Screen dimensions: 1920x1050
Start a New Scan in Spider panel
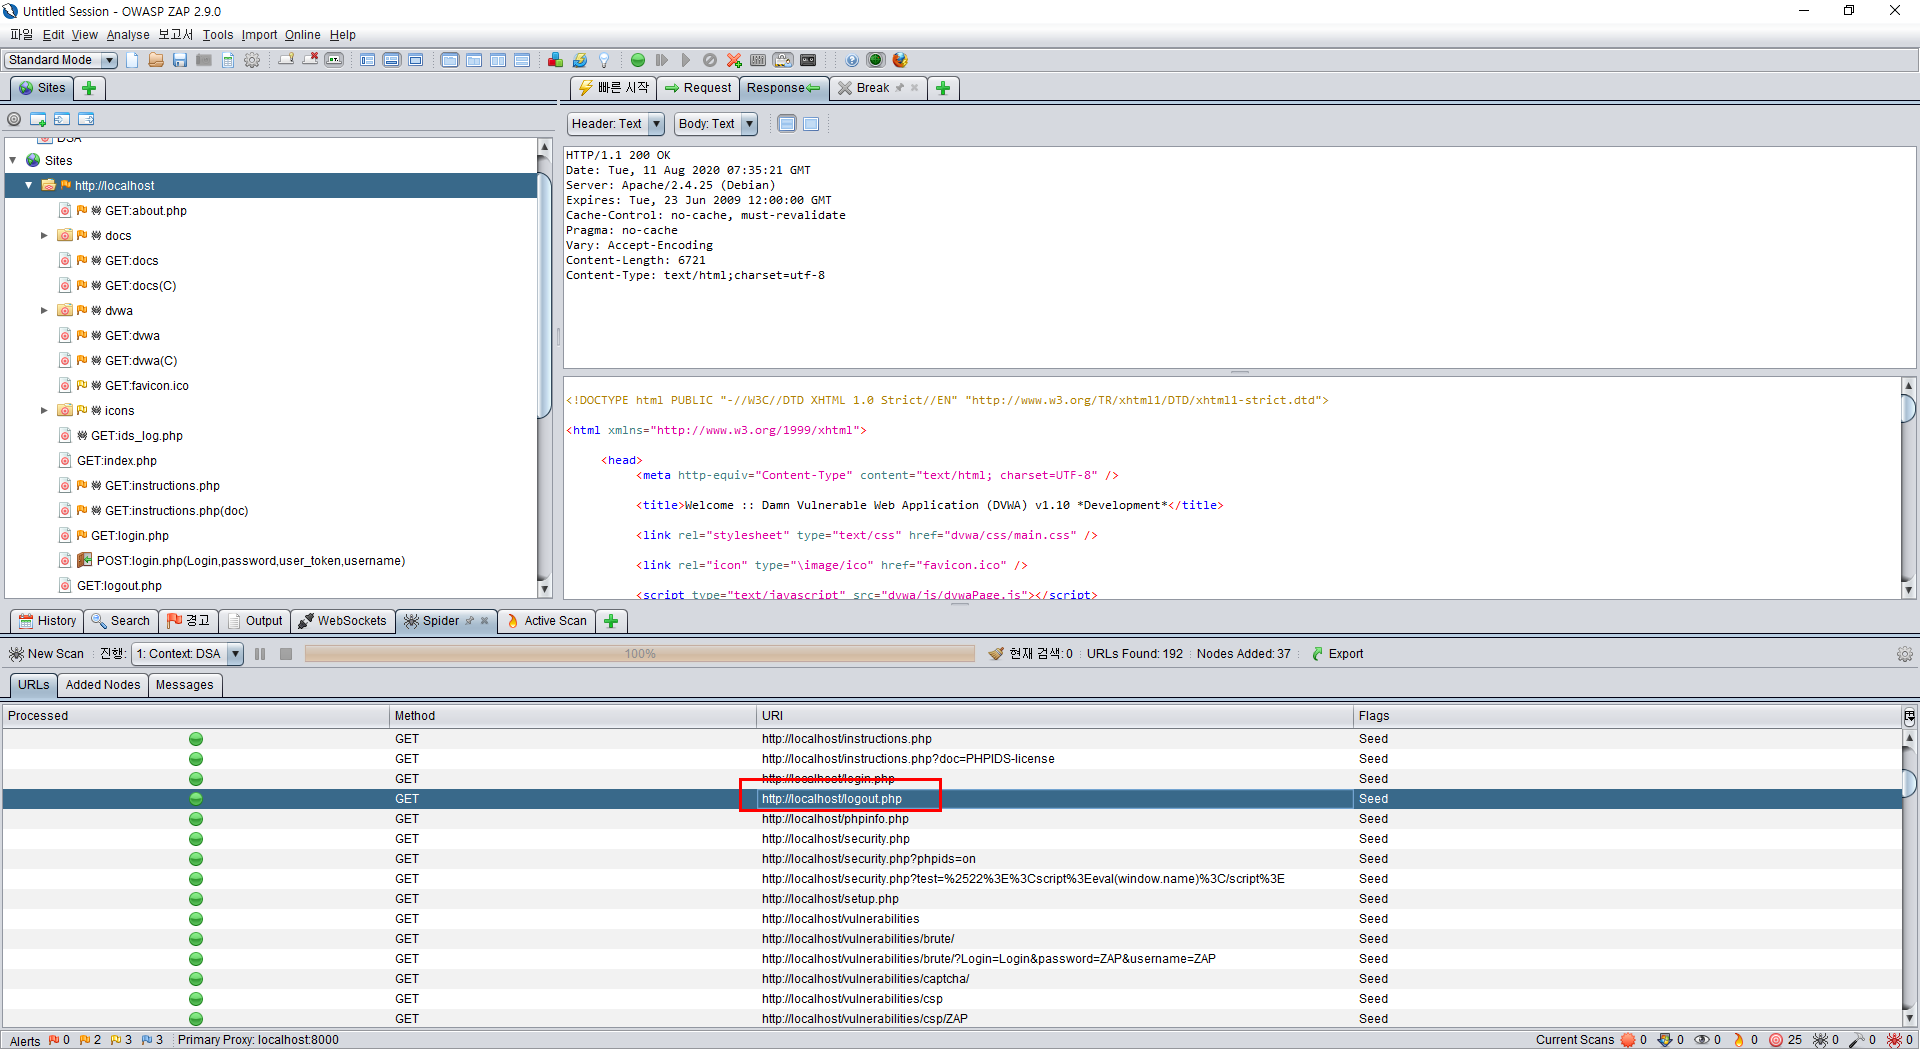click(x=46, y=654)
